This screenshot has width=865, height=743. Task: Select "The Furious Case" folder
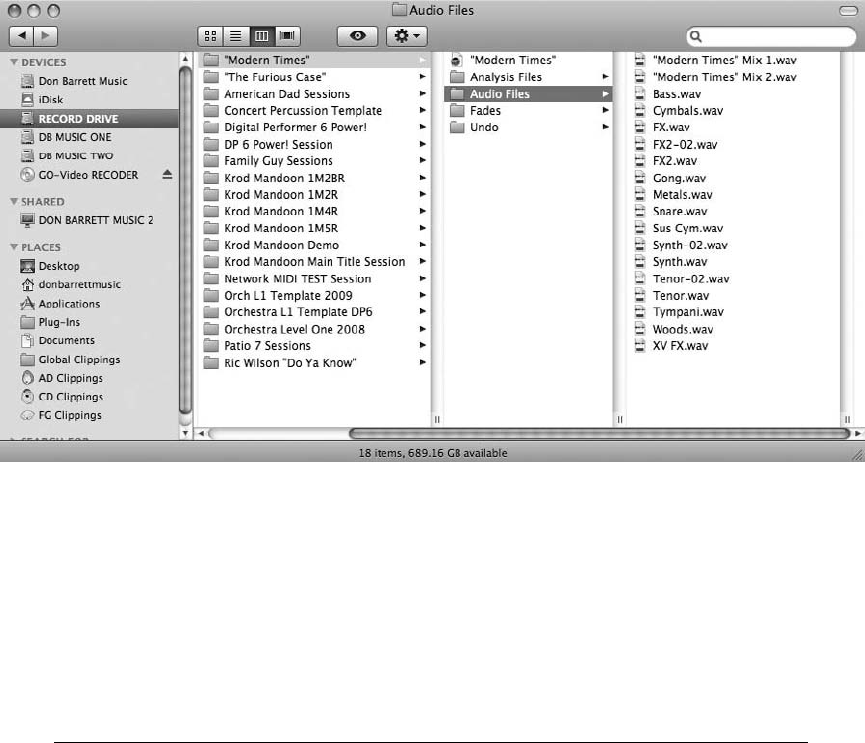click(x=314, y=77)
